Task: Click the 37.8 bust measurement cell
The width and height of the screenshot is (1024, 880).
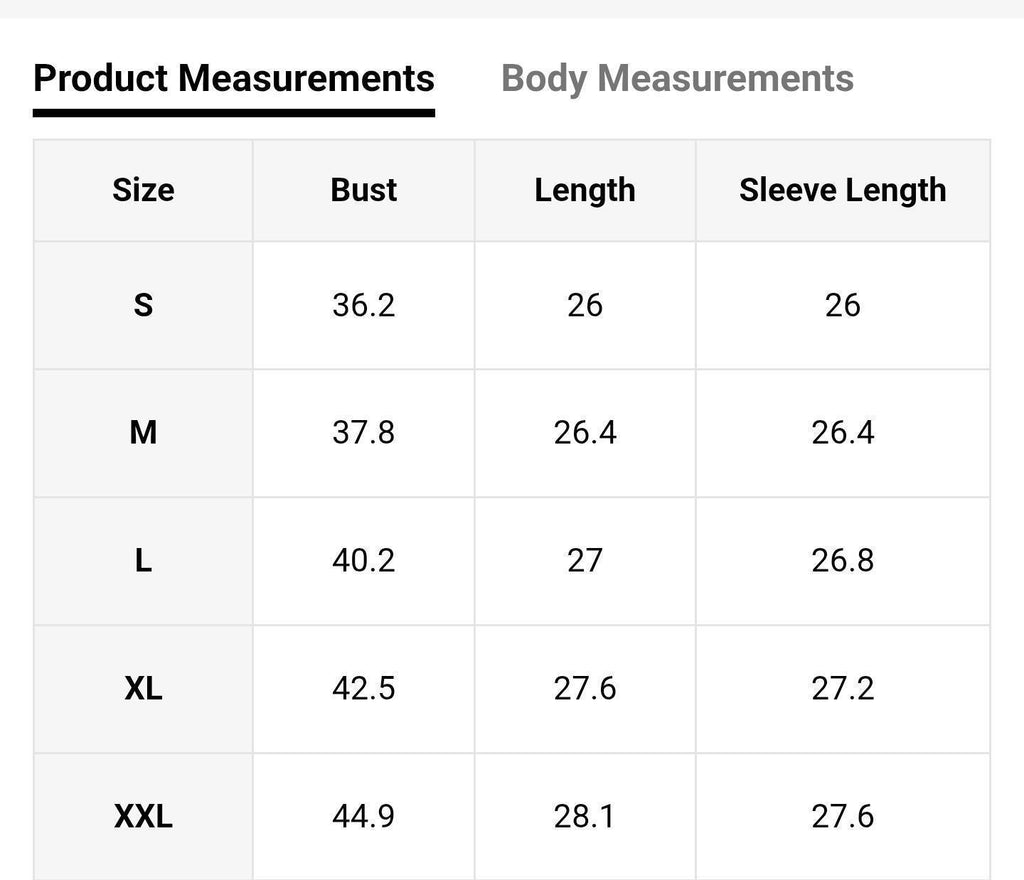Action: pyautogui.click(x=363, y=433)
